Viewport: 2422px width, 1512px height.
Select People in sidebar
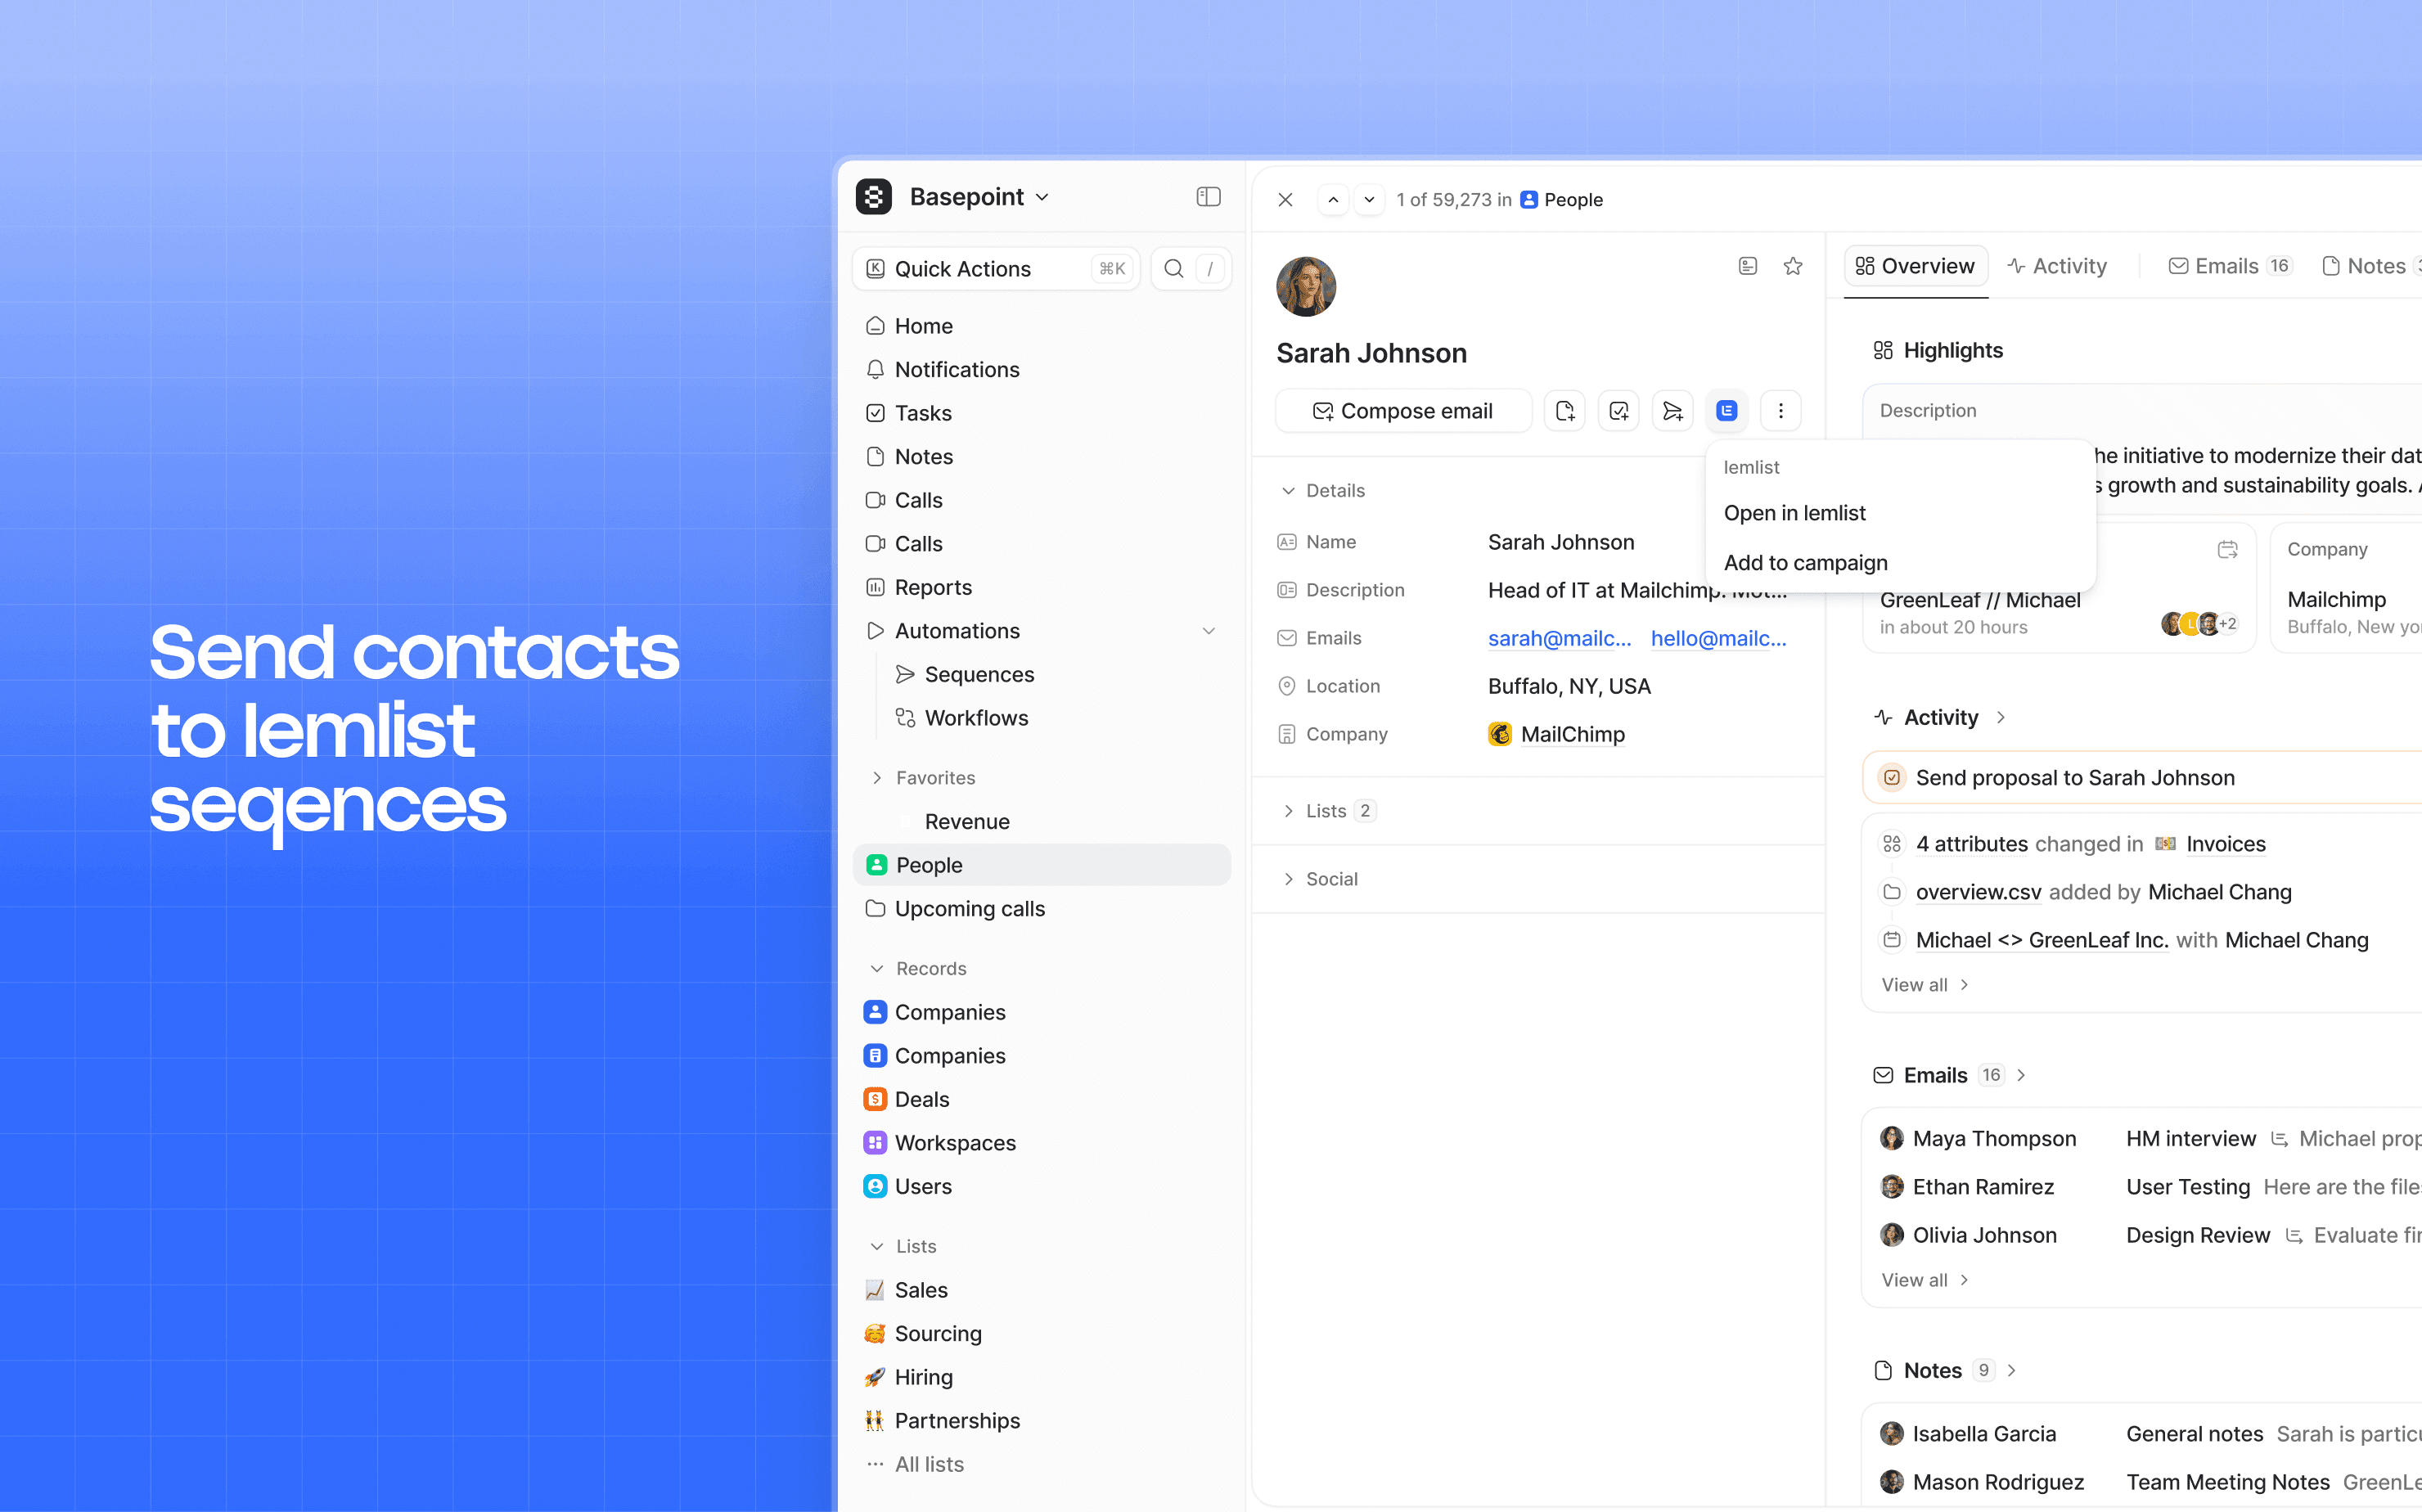point(1041,865)
